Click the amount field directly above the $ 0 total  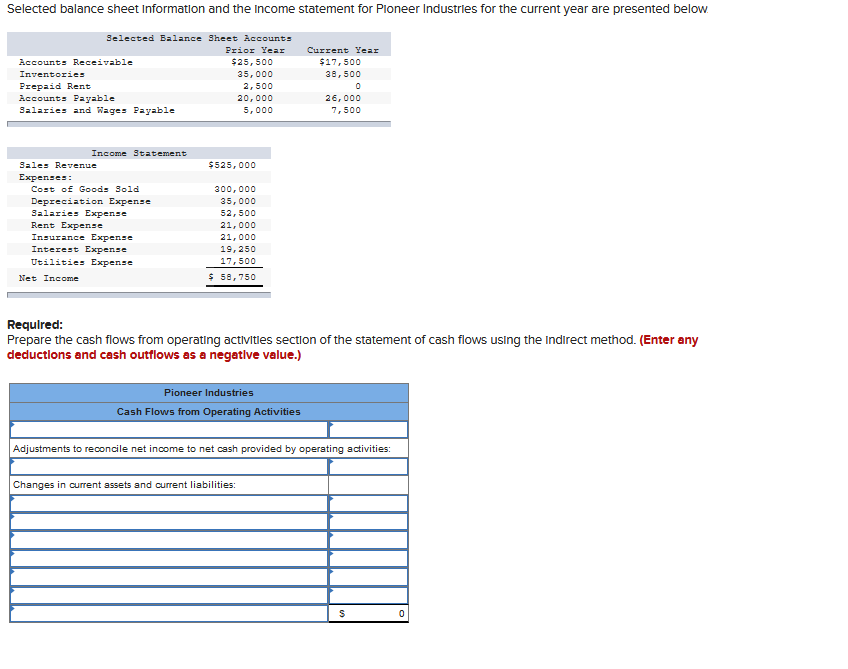click(x=368, y=595)
